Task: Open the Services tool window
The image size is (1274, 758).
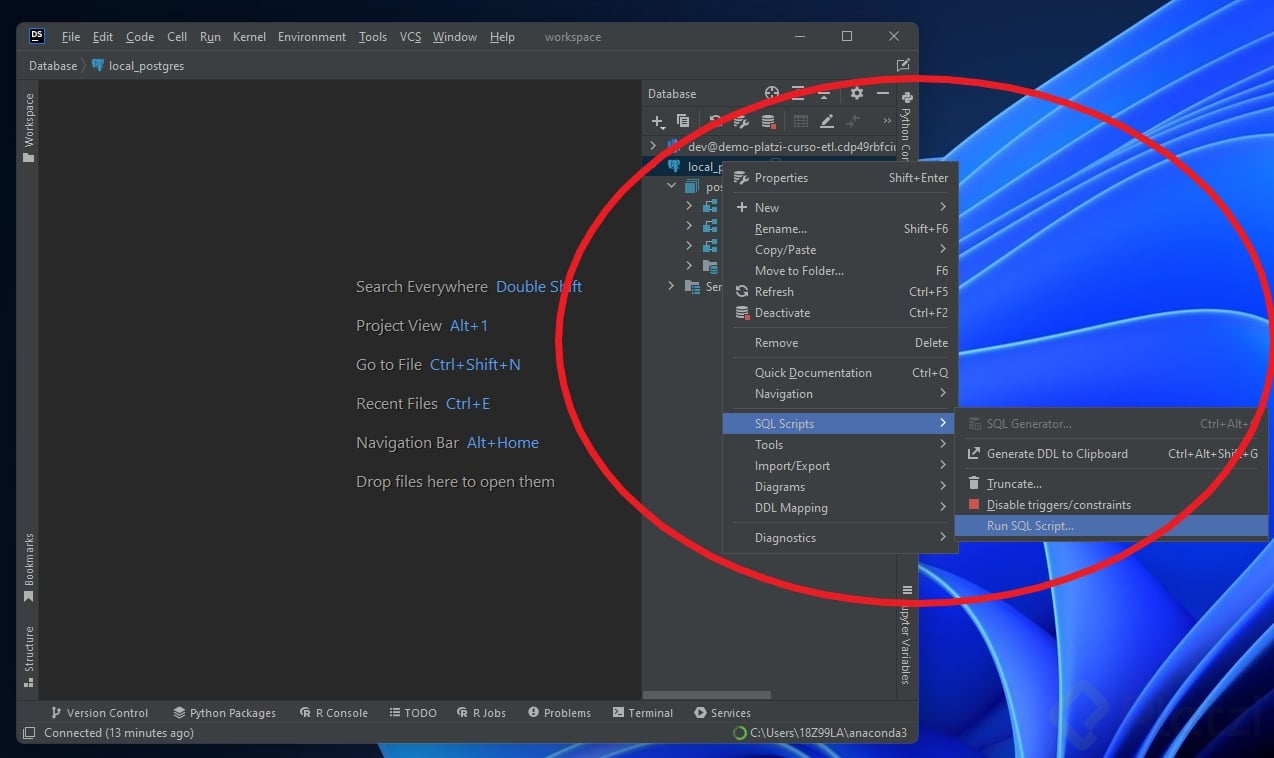Action: tap(722, 713)
